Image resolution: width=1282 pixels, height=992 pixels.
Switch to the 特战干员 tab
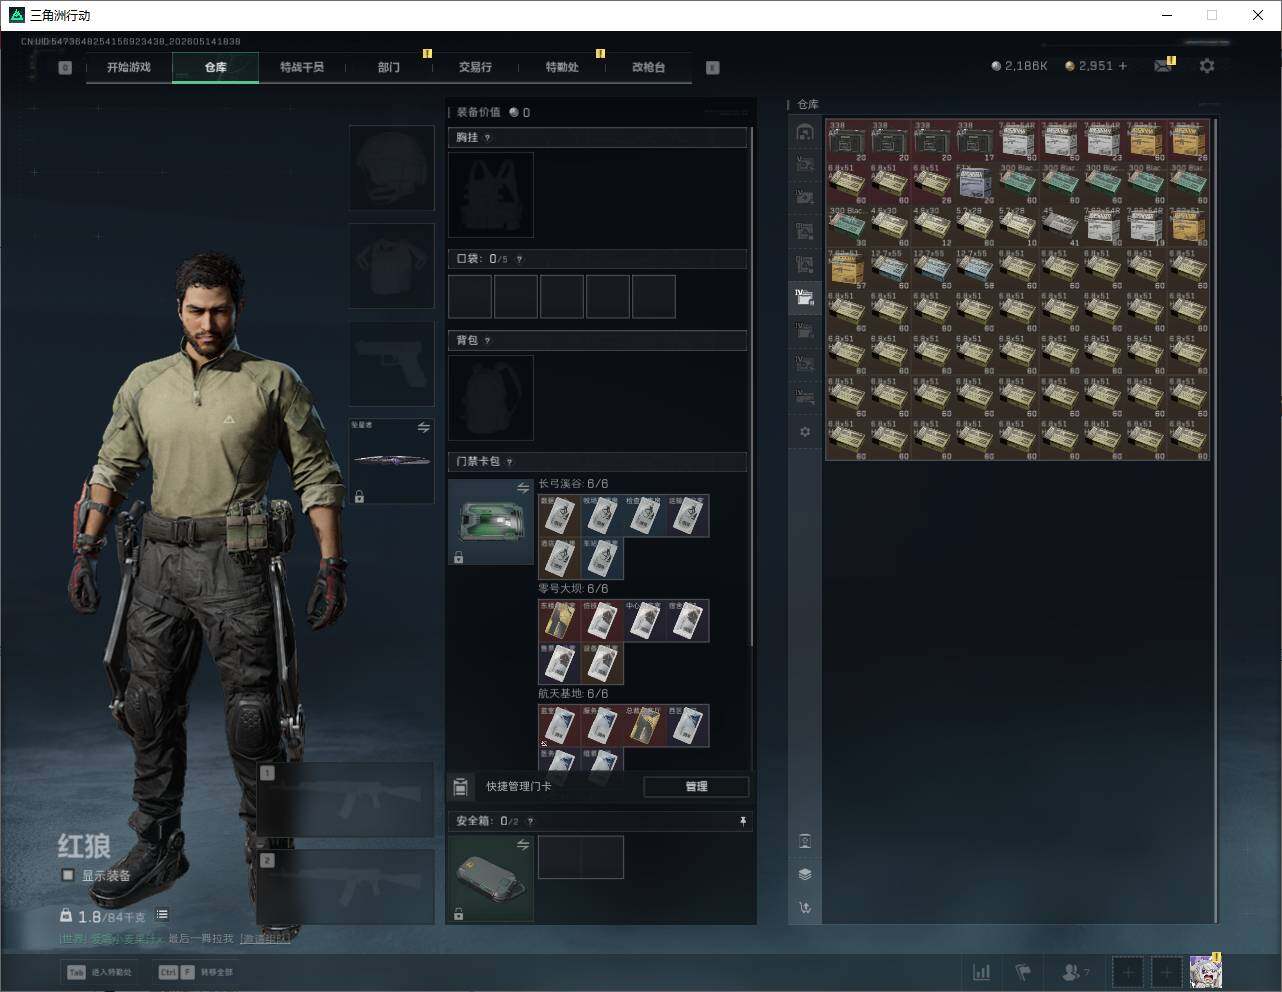(x=302, y=67)
